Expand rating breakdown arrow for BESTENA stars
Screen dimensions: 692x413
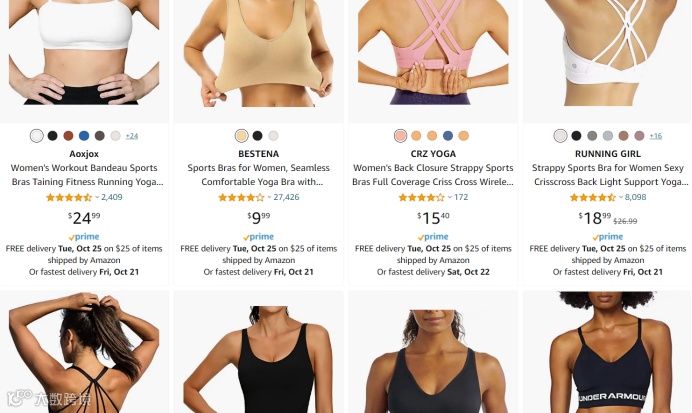[x=269, y=197]
